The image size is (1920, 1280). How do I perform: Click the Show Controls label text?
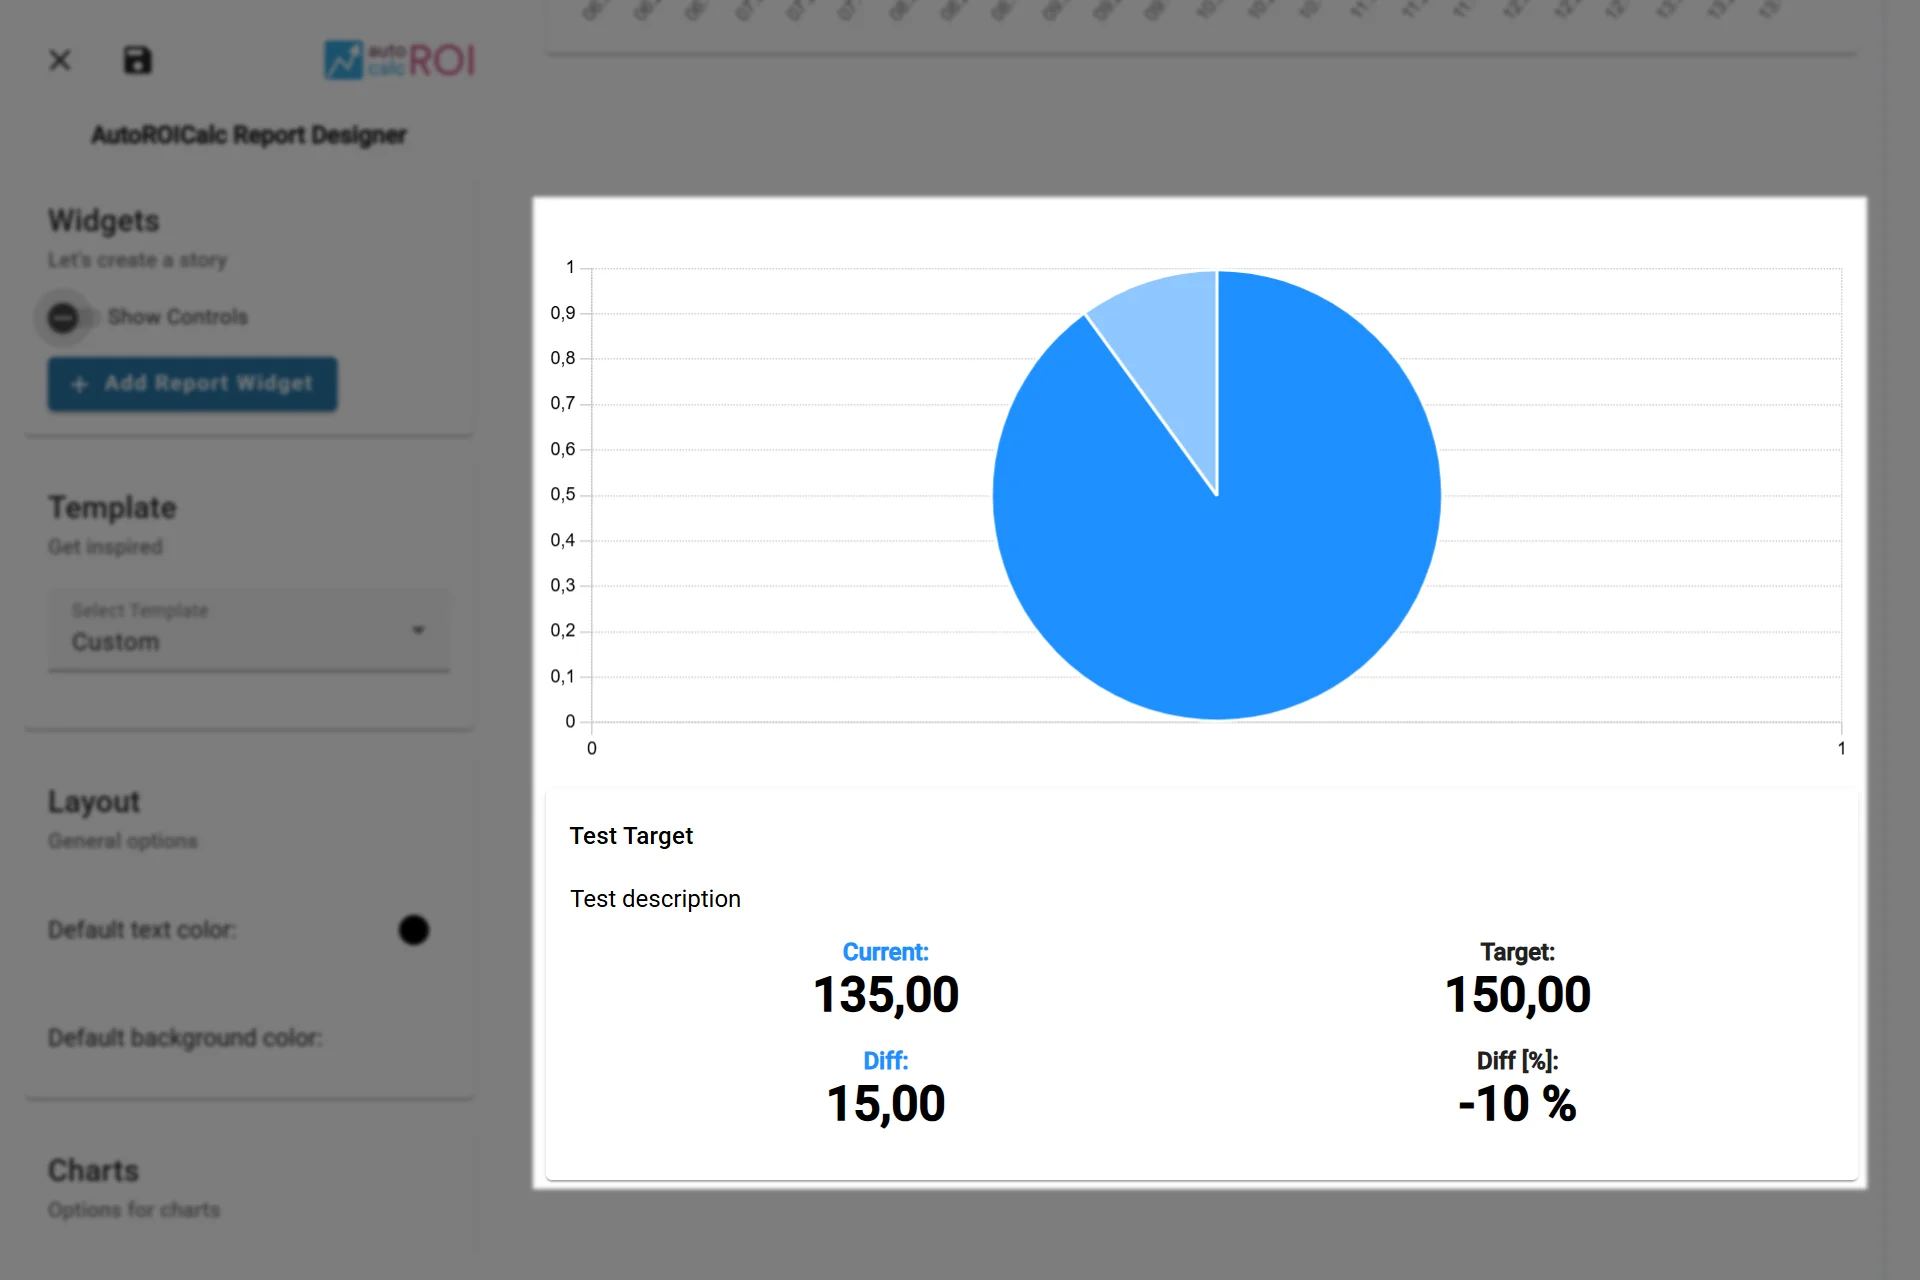coord(177,317)
